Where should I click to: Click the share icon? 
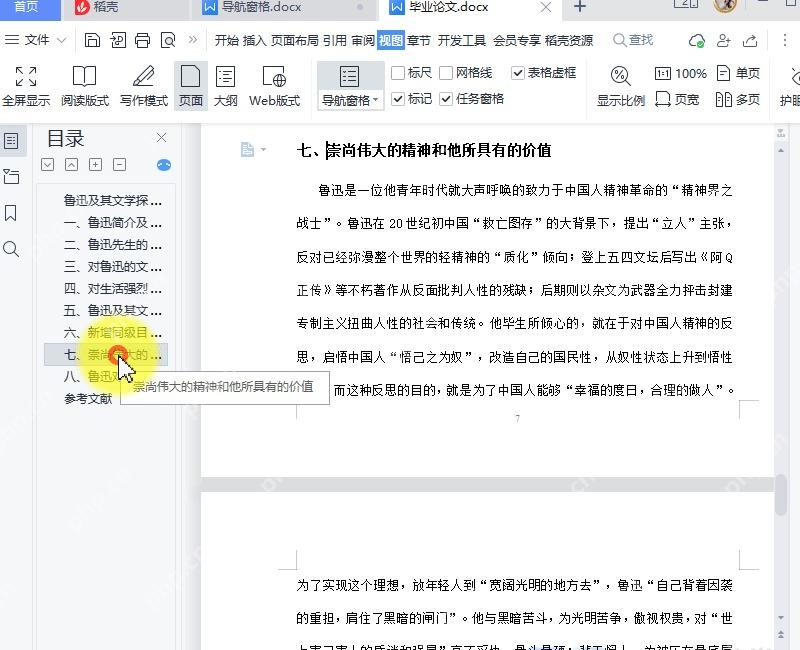[749, 40]
